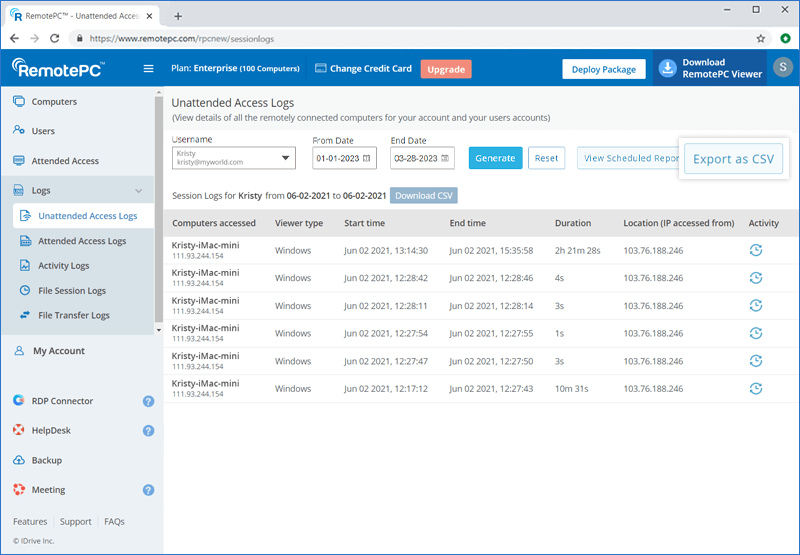
Task: Click the Duration column header
Action: [573, 223]
